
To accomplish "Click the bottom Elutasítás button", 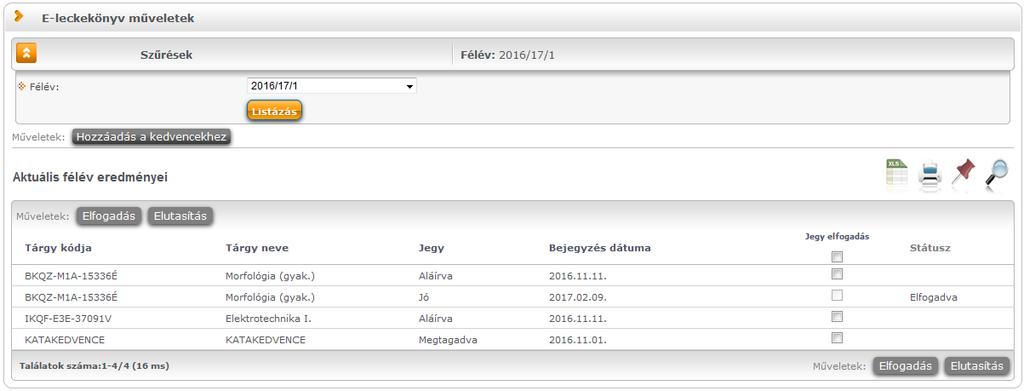I will pyautogui.click(x=977, y=366).
